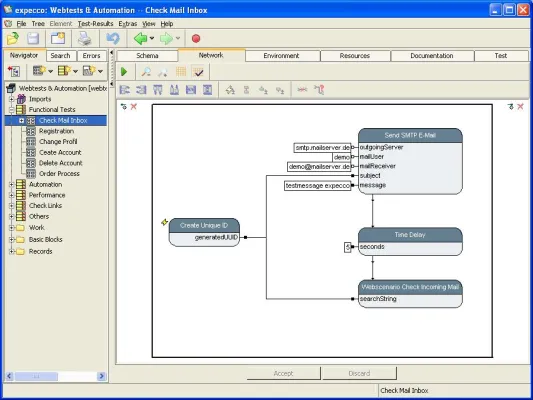Click the Discard button

click(x=359, y=373)
